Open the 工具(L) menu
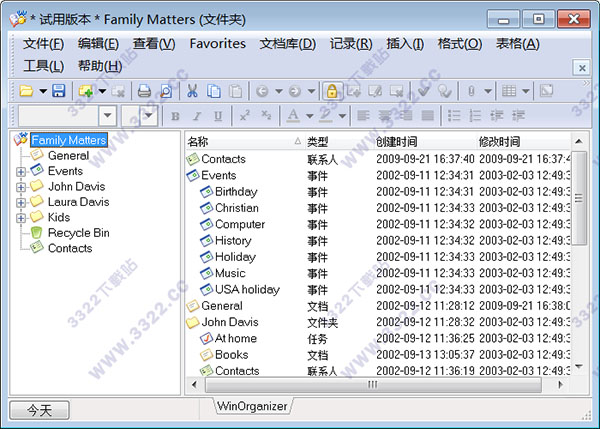The image size is (600, 429). coord(43,66)
